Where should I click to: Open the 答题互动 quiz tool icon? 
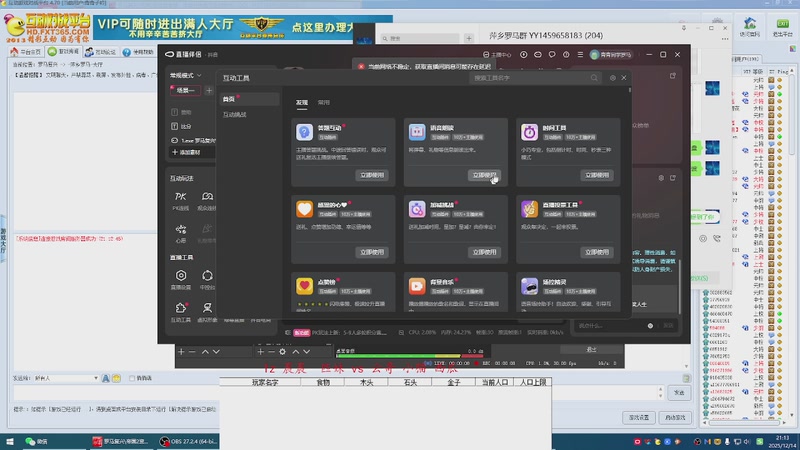[x=304, y=132]
